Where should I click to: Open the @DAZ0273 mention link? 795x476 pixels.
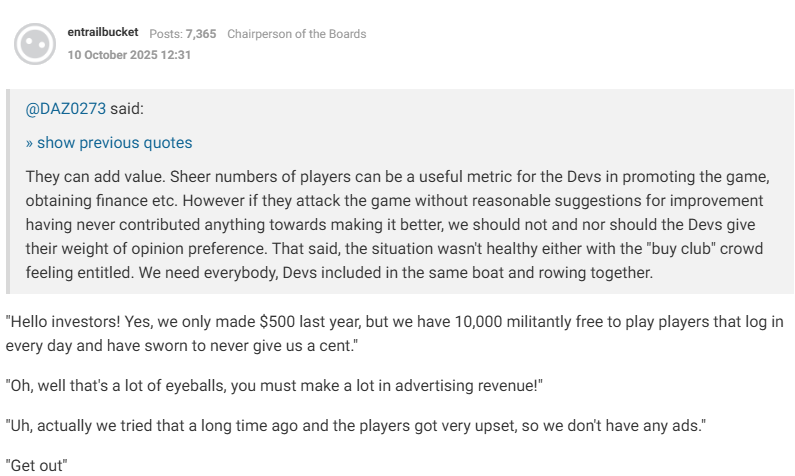(x=66, y=108)
